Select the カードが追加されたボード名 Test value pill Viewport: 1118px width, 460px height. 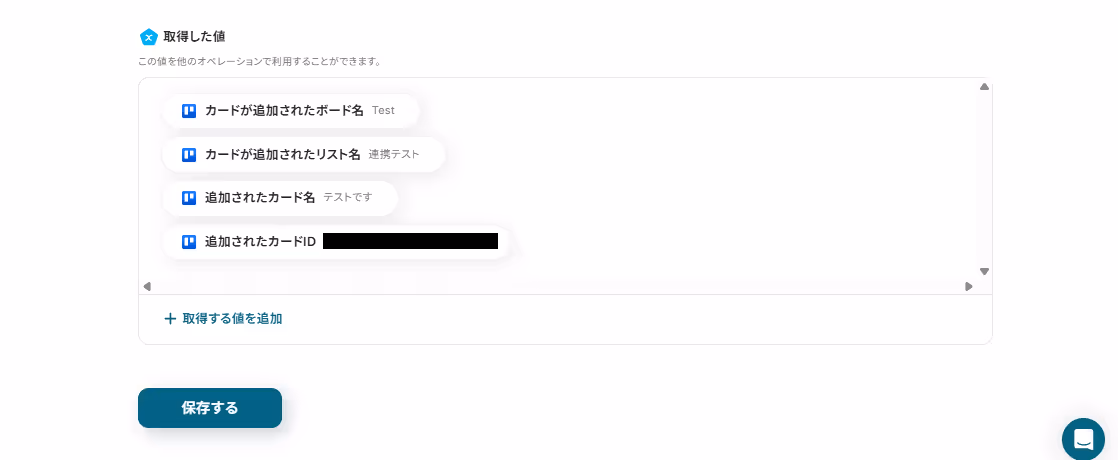coord(291,111)
